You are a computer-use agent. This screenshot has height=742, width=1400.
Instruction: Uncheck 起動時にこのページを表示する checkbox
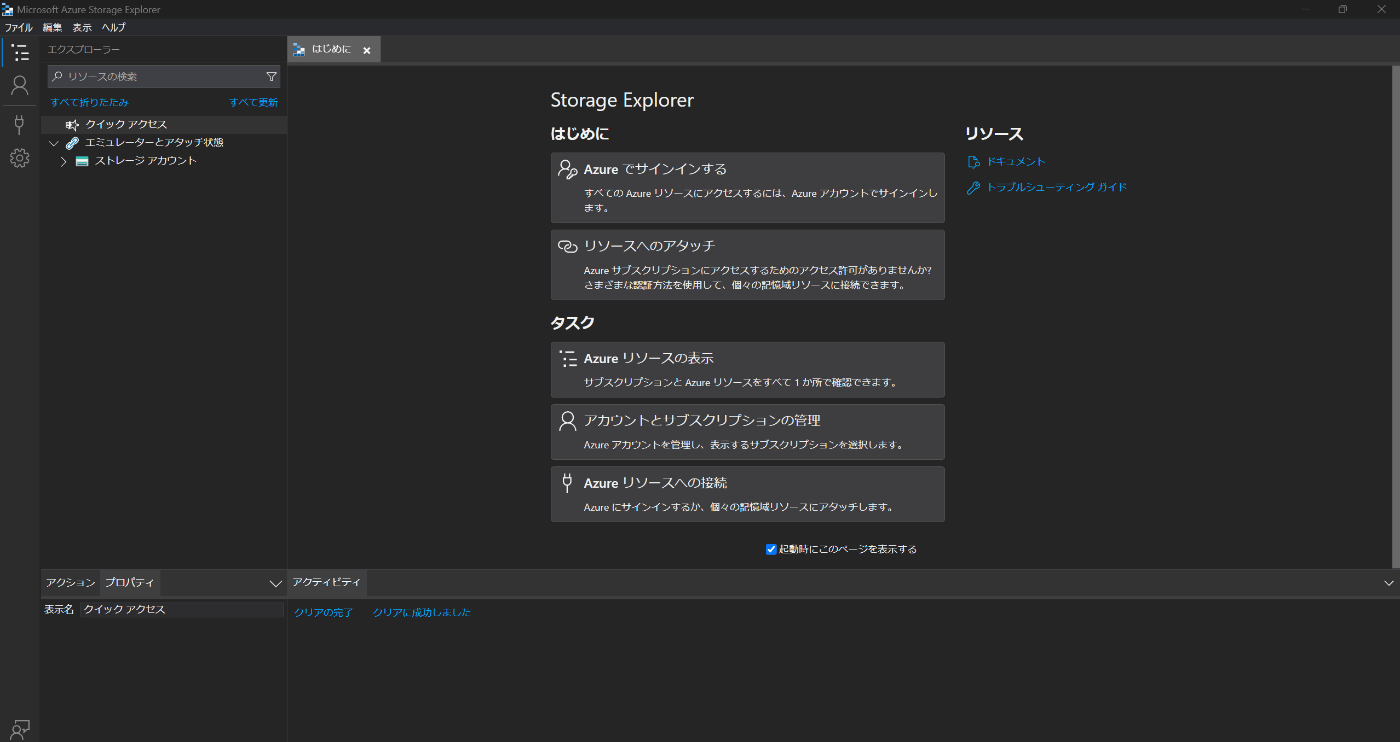[771, 549]
